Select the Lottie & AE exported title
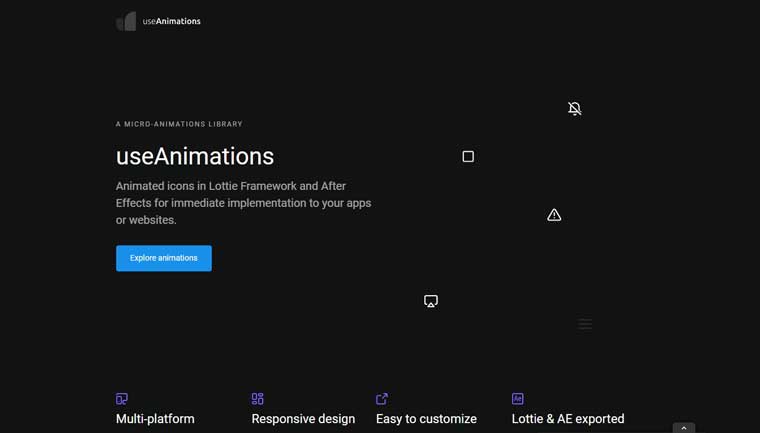The width and height of the screenshot is (760, 433). tap(568, 419)
